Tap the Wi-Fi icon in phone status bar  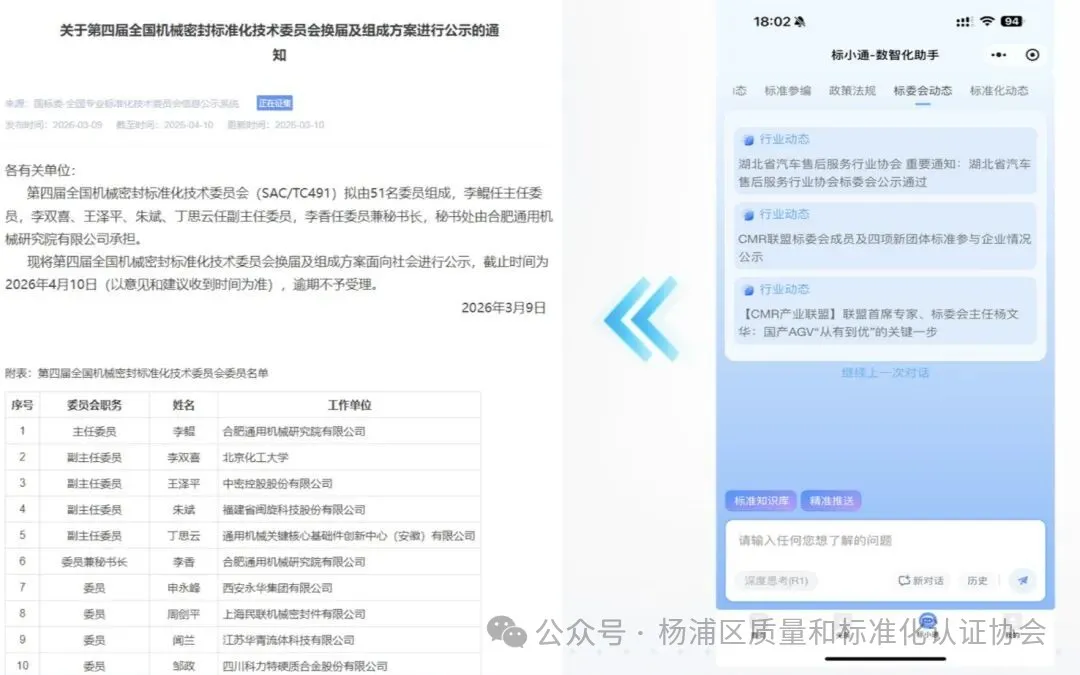pos(987,21)
